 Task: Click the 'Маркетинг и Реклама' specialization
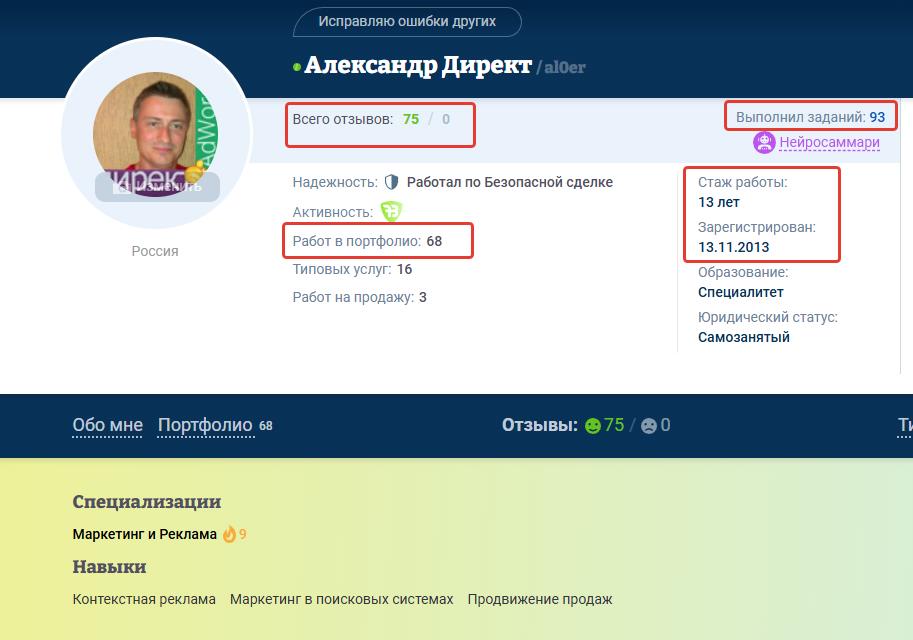(144, 534)
